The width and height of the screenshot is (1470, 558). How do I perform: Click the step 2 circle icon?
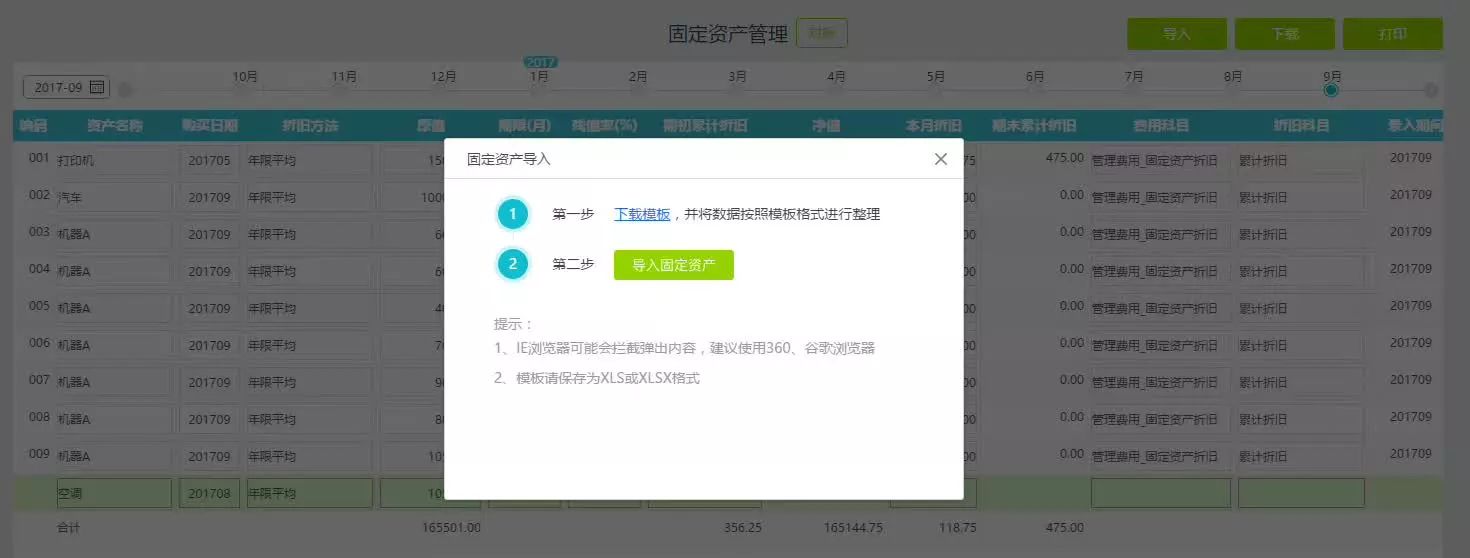pyautogui.click(x=513, y=265)
